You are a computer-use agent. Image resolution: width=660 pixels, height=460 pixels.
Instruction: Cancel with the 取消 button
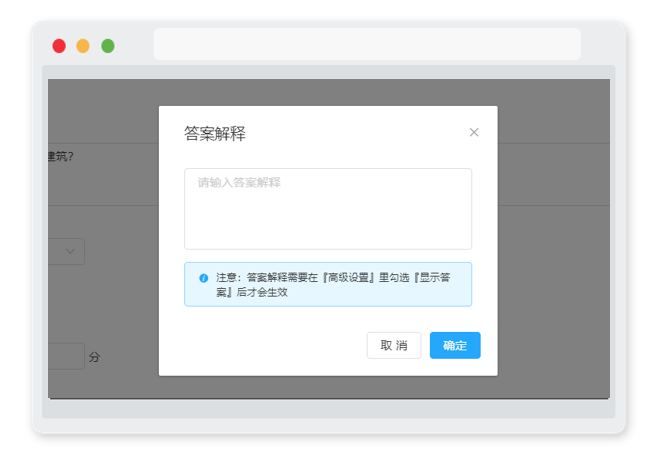(394, 346)
